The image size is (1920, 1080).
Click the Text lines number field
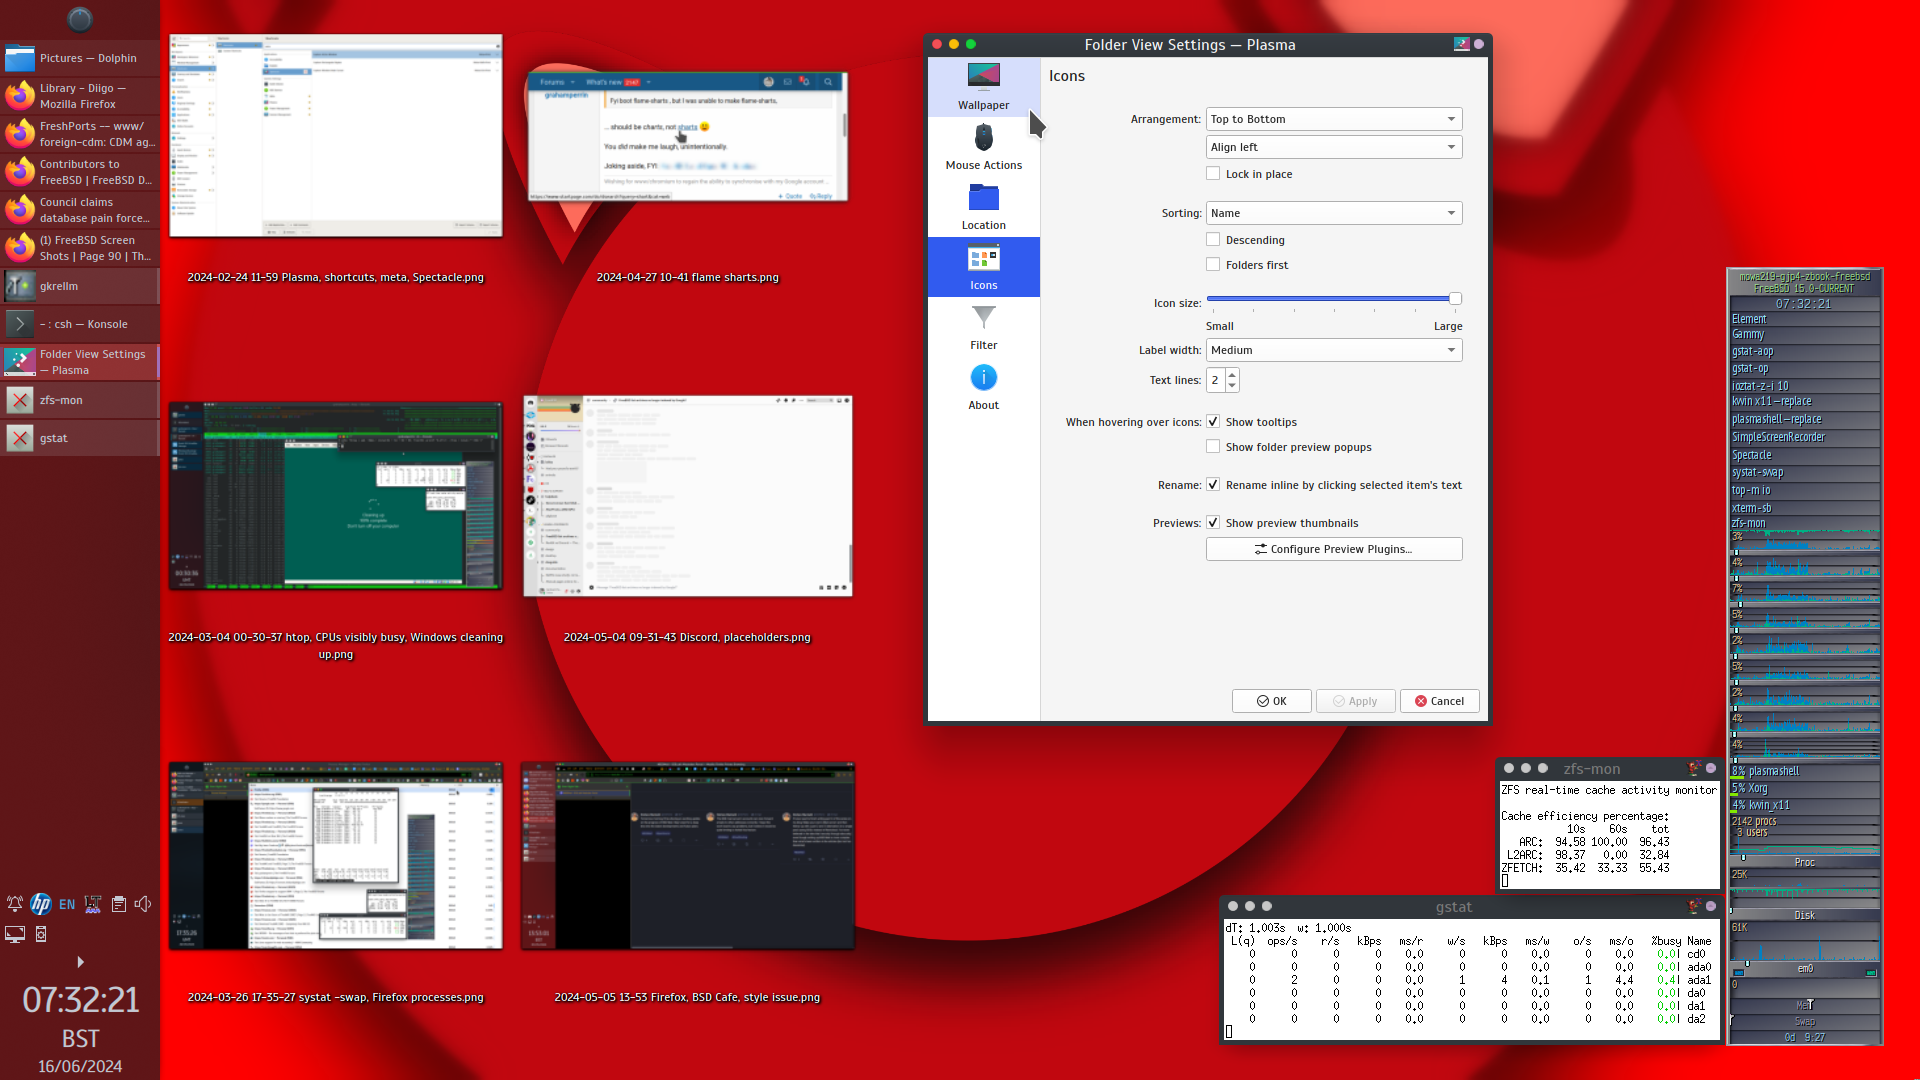(1215, 380)
